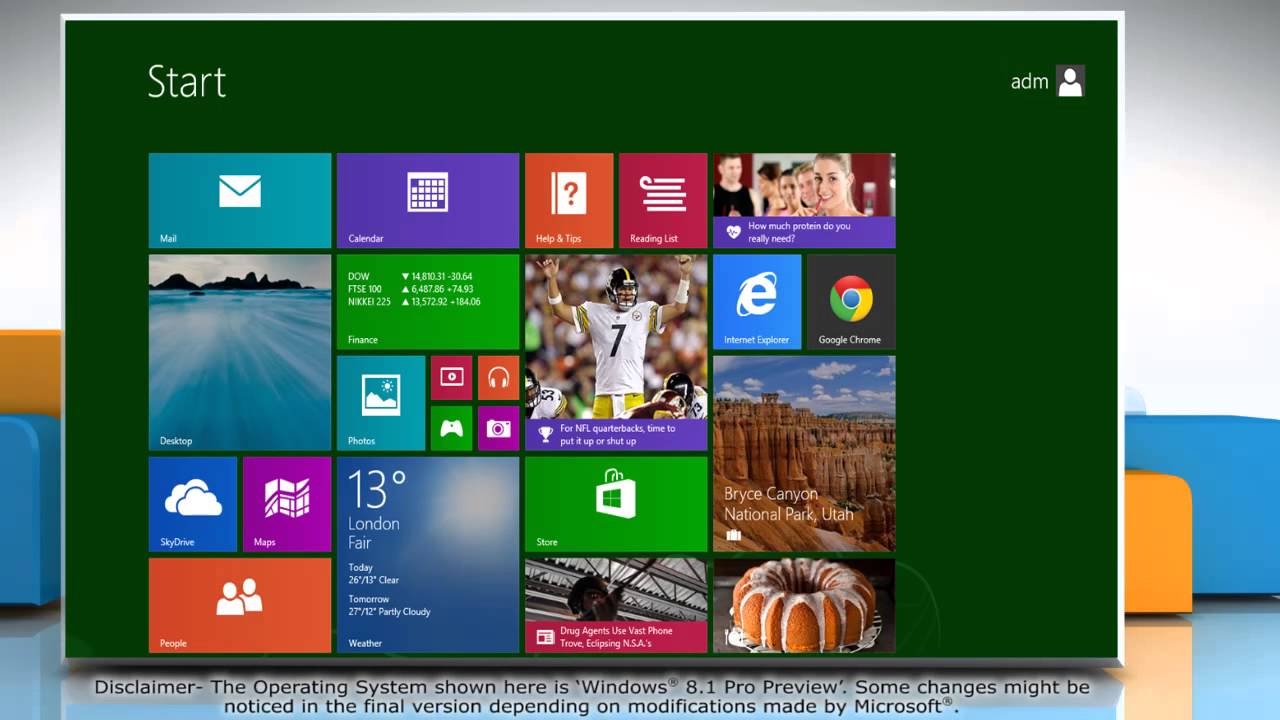Open the People tile
This screenshot has height=720, width=1280.
[x=240, y=605]
